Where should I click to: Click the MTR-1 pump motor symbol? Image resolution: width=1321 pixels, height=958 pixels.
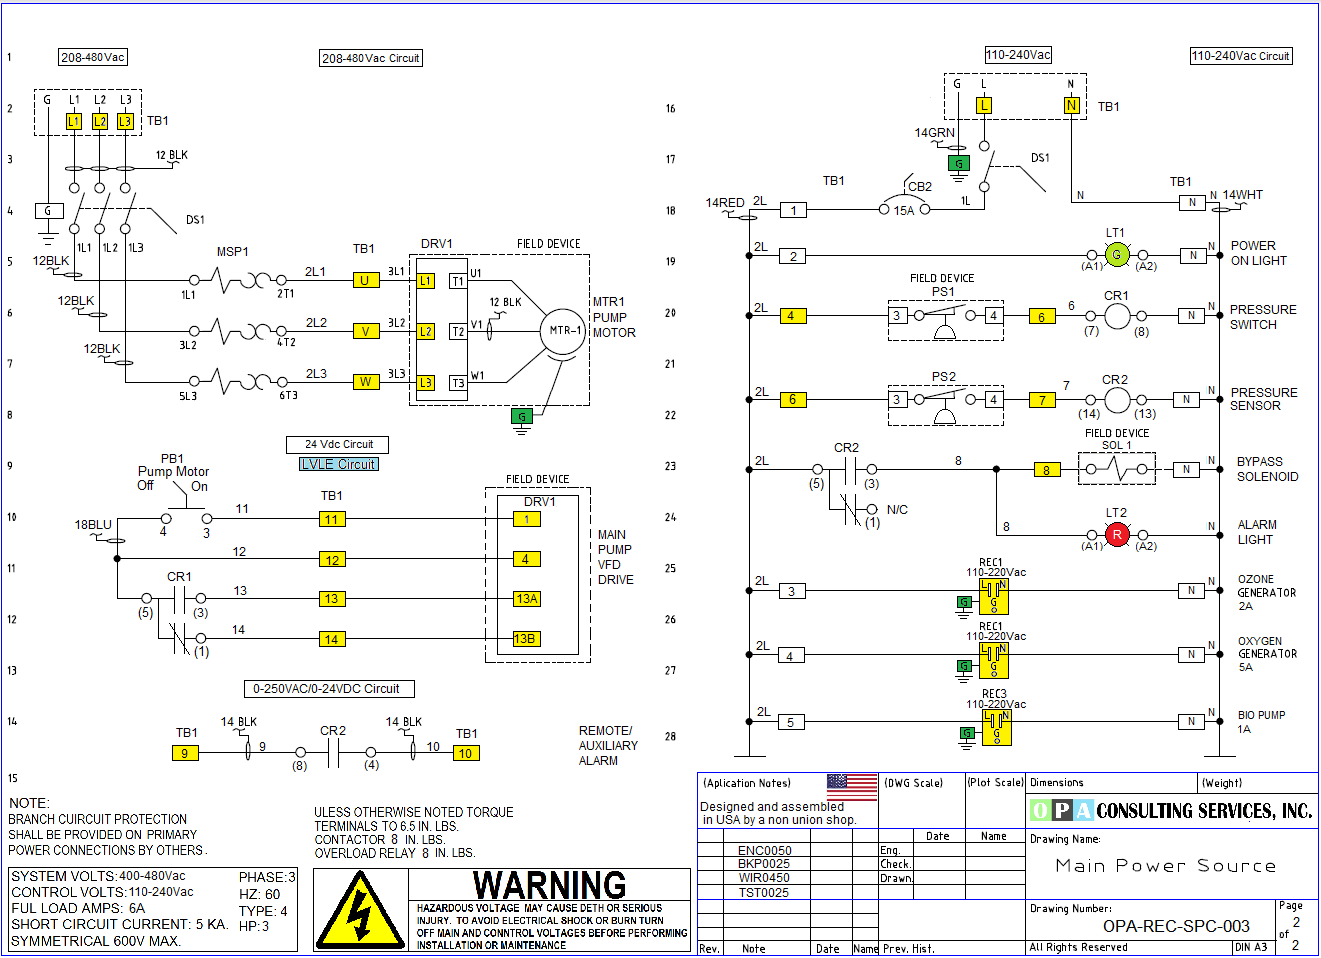[x=565, y=330]
